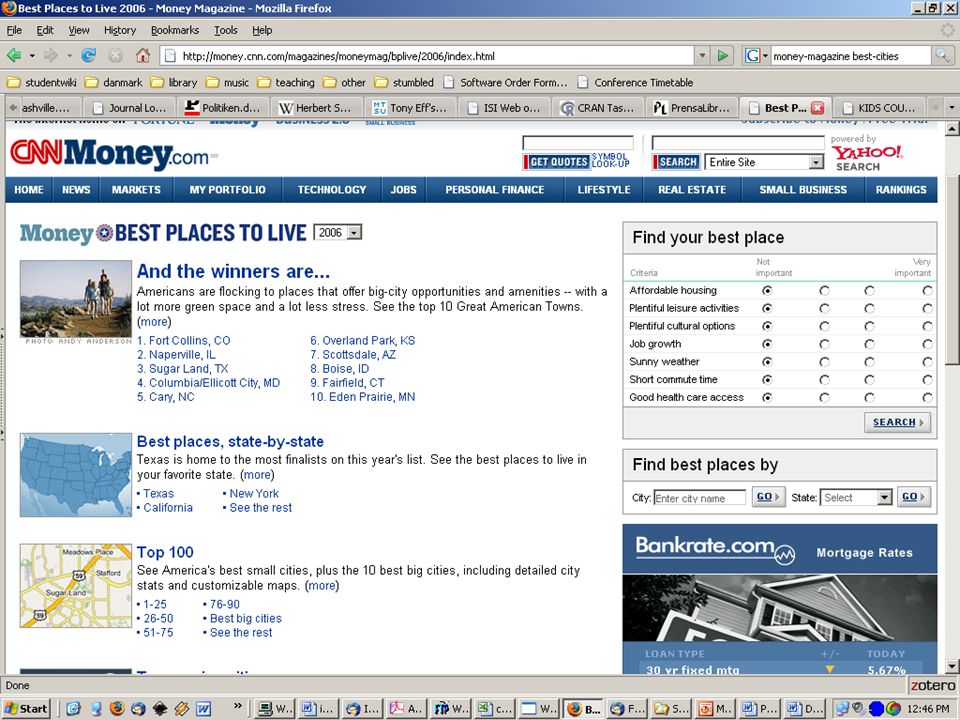Click the red SEARCH button near Yahoo

coord(676,162)
